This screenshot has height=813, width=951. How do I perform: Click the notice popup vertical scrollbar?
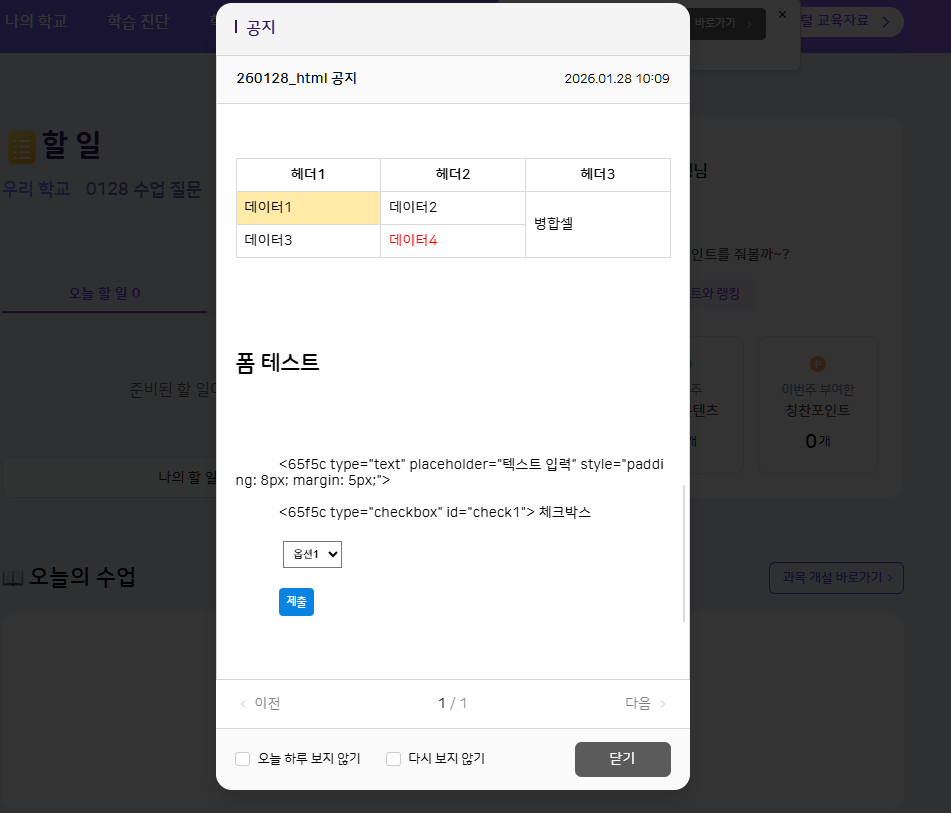(684, 553)
